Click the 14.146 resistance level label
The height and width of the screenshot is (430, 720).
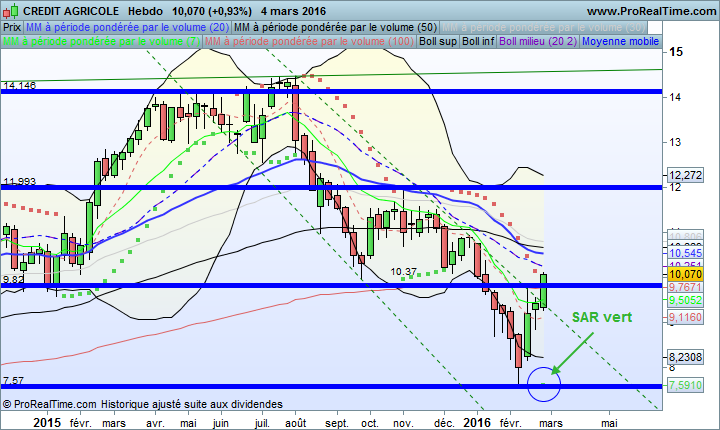coord(19,85)
